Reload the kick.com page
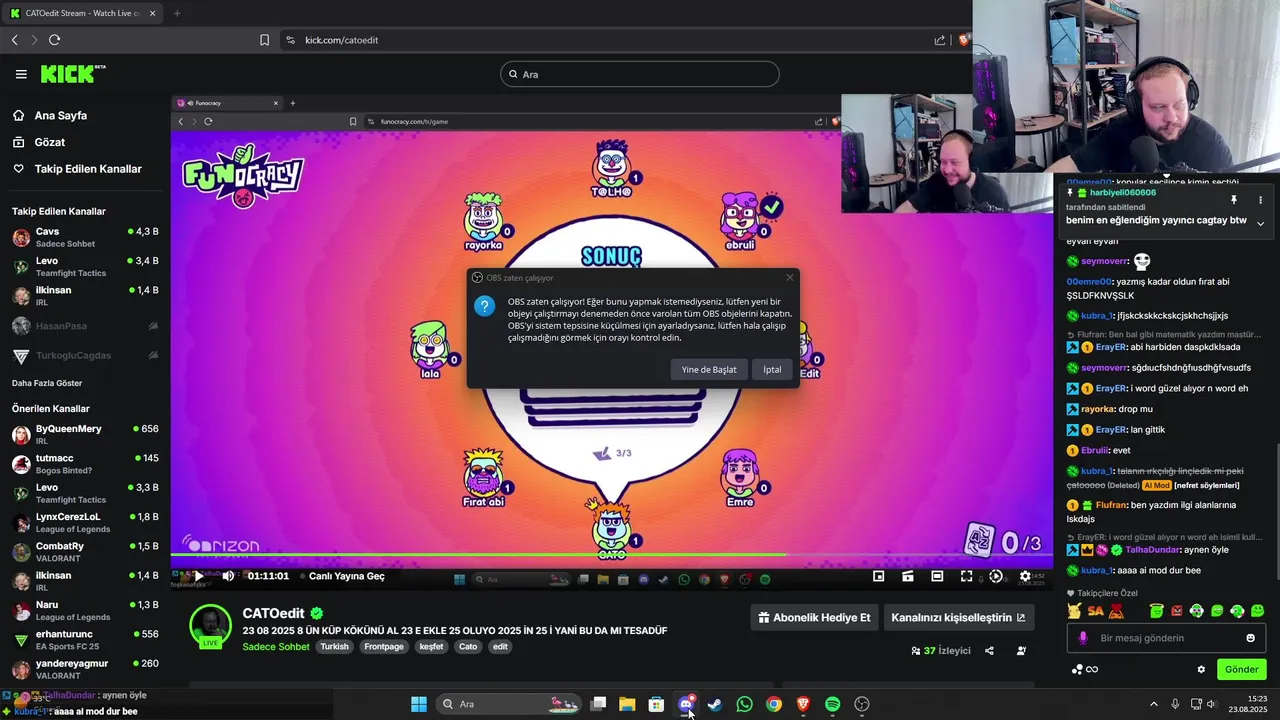The height and width of the screenshot is (720, 1280). tap(54, 40)
